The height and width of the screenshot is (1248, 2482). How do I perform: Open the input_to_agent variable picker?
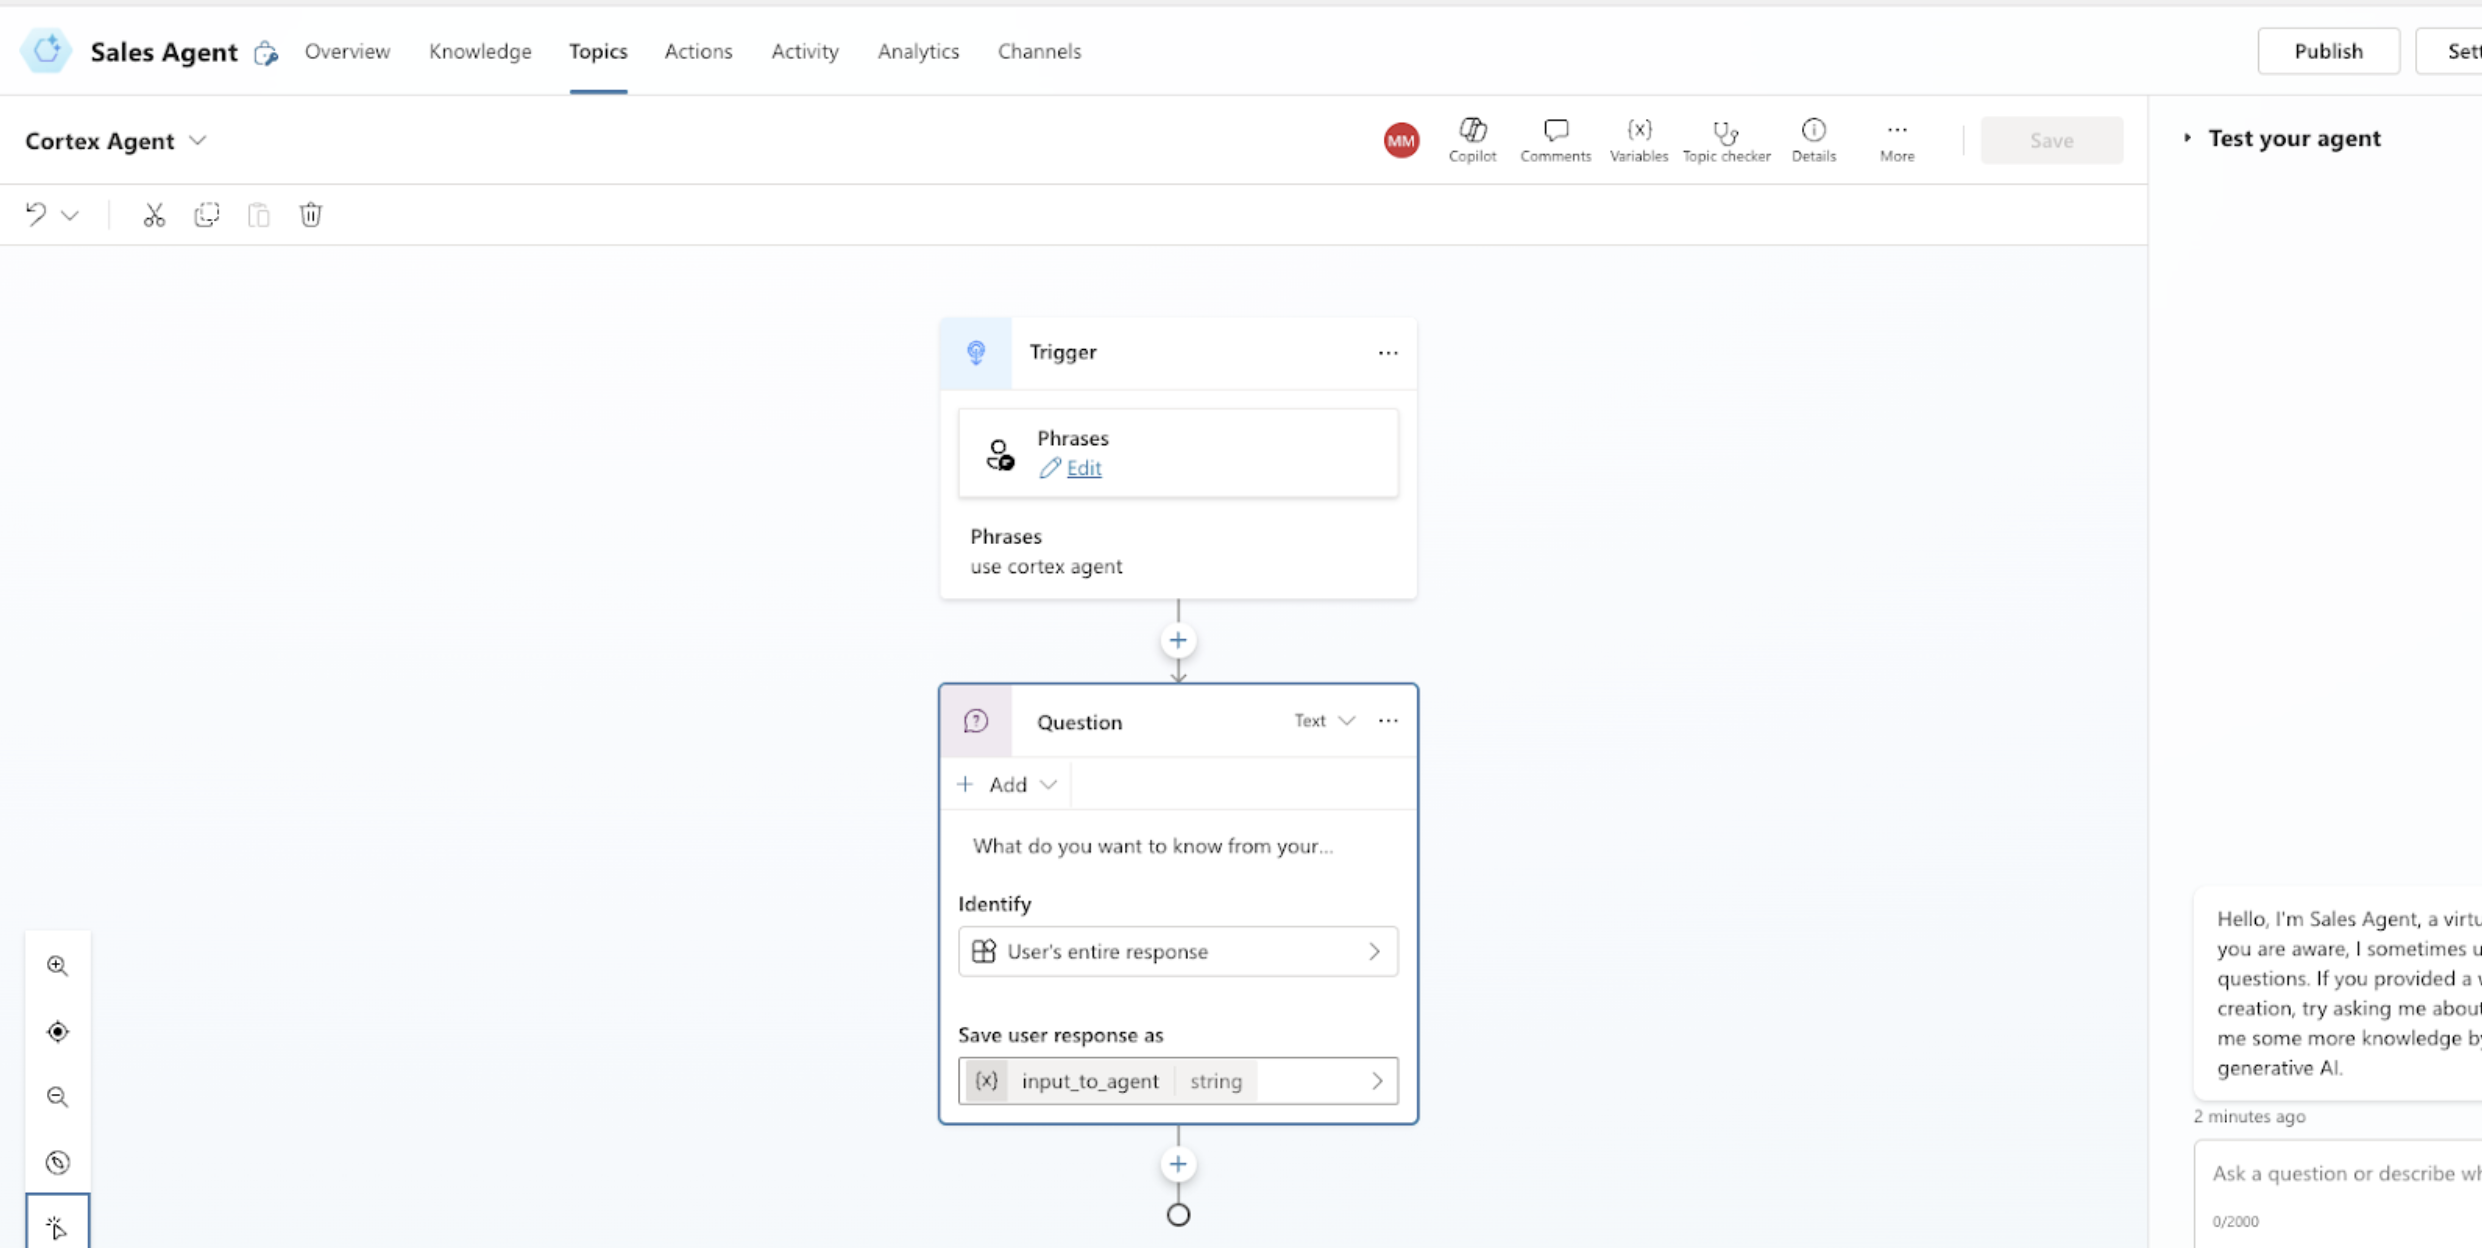tap(1178, 1081)
